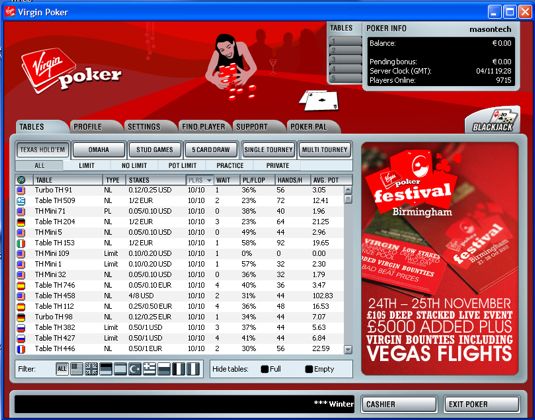Sort list by TYPE column header
This screenshot has height=420, width=535.
pyautogui.click(x=114, y=180)
